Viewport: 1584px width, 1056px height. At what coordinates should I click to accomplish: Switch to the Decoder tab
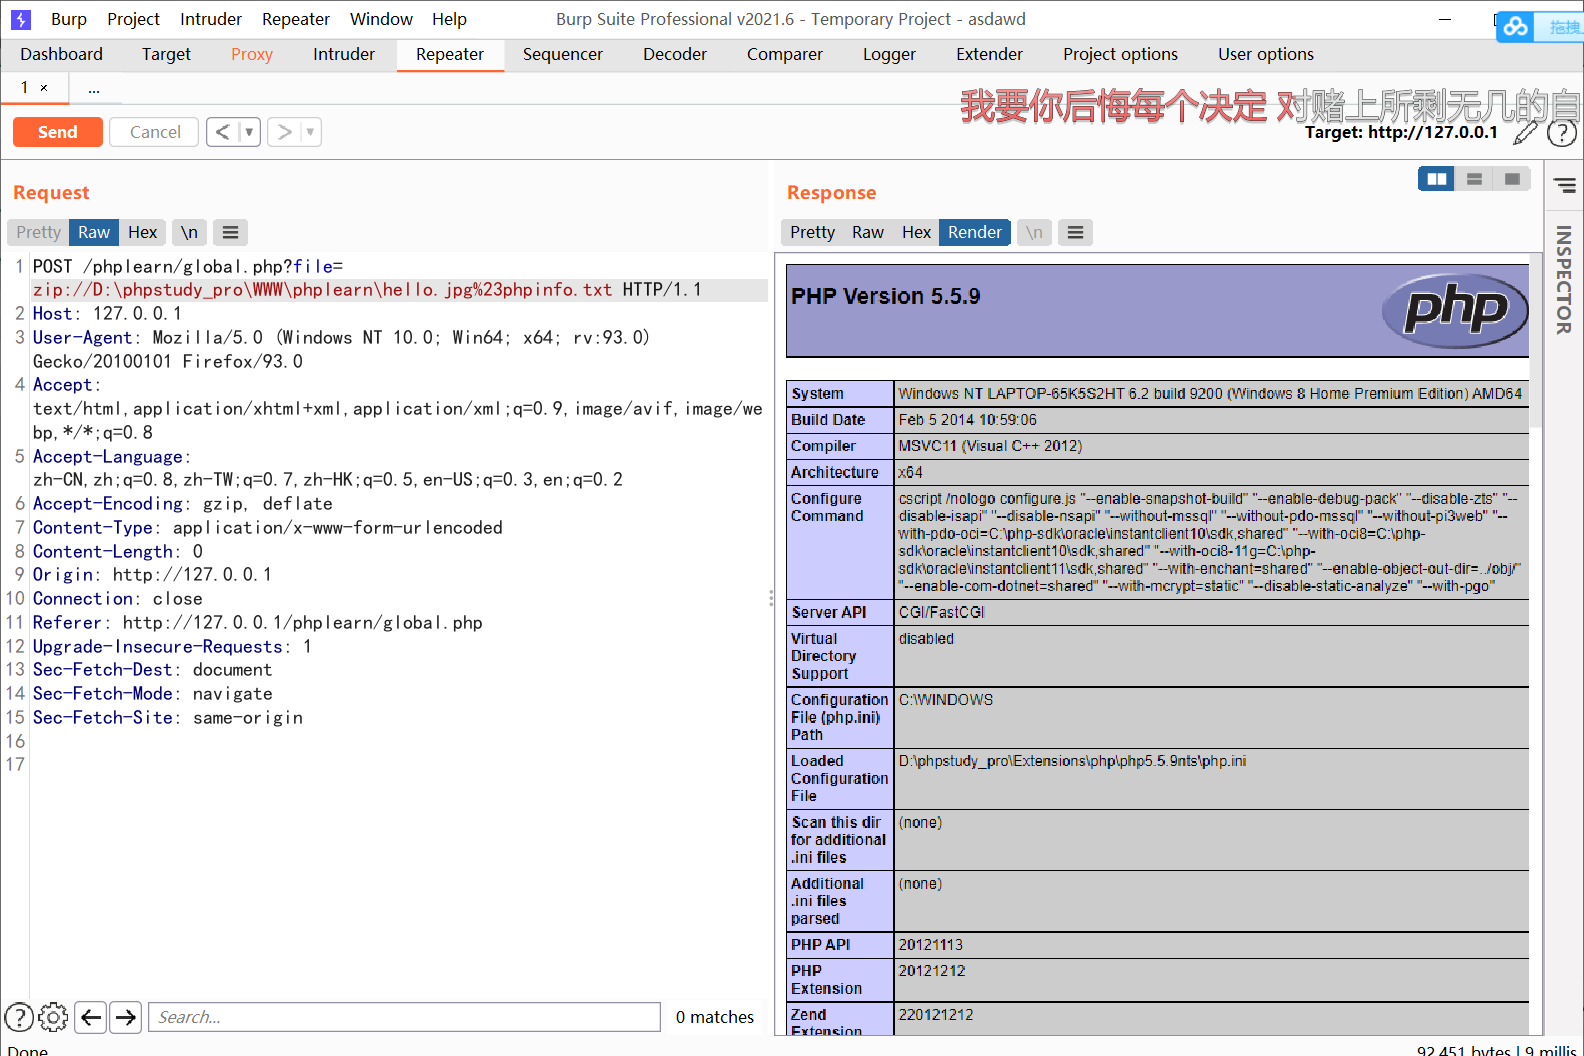tap(675, 54)
